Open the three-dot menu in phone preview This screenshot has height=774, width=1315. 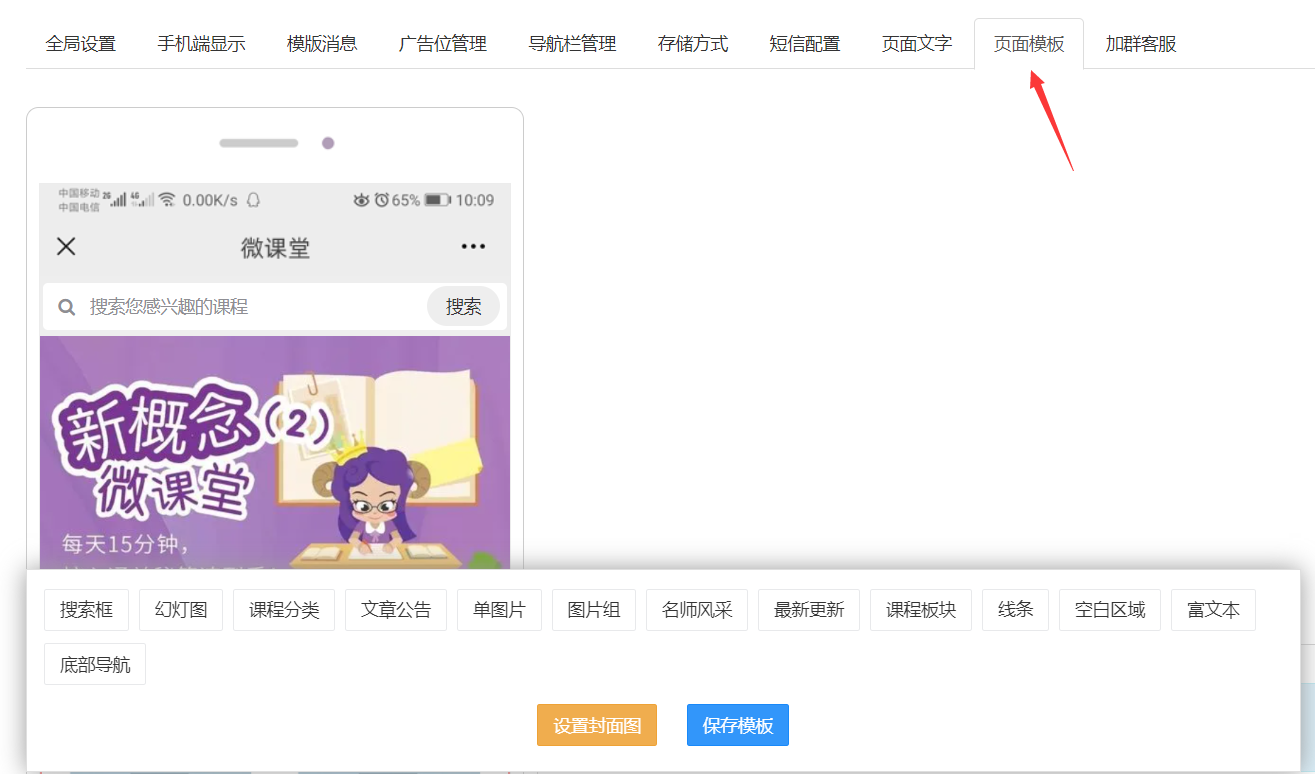(473, 247)
